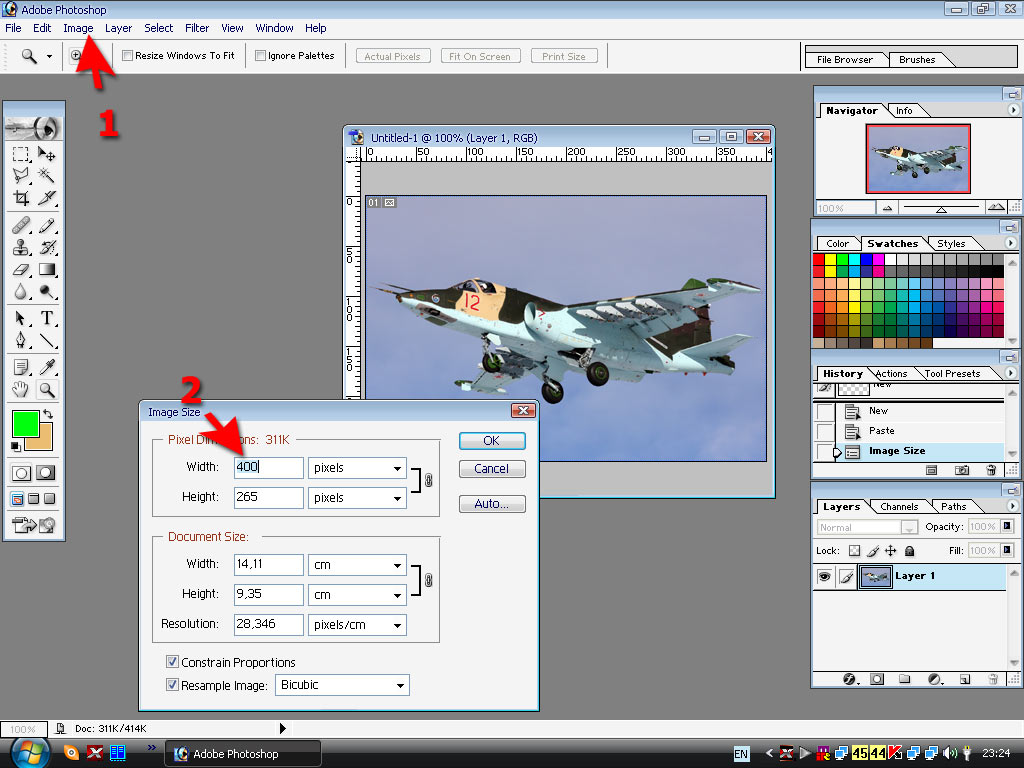The height and width of the screenshot is (768, 1024).
Task: Uncheck Constrain Proportions checkbox
Action: 173,662
